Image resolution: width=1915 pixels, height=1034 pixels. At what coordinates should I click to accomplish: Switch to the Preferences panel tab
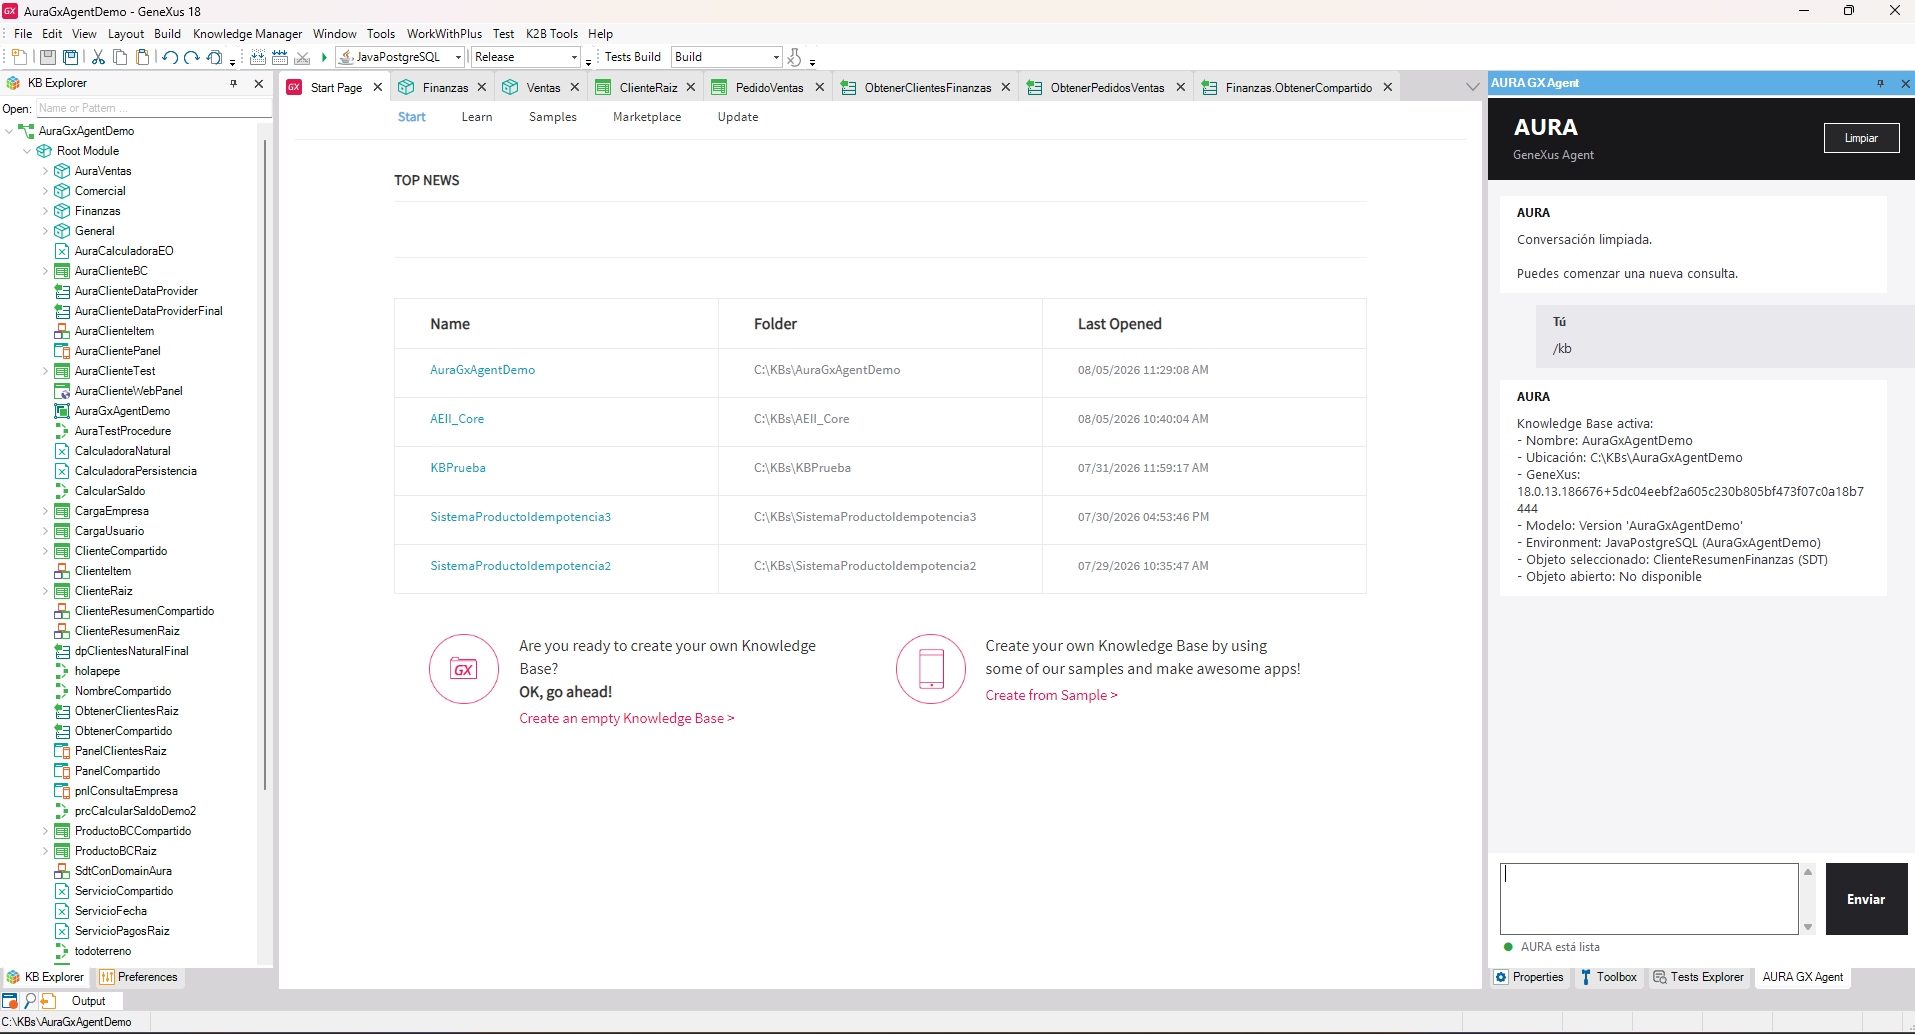tap(139, 977)
